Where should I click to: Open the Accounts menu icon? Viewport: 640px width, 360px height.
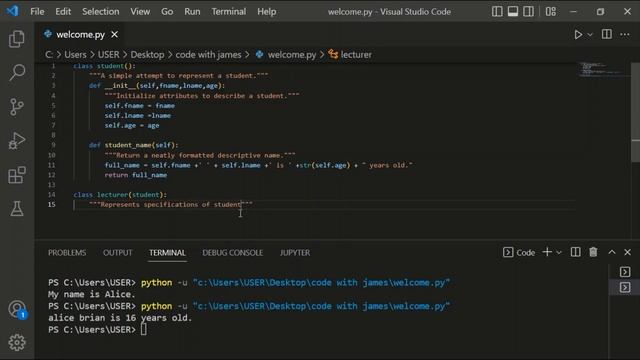[17, 309]
